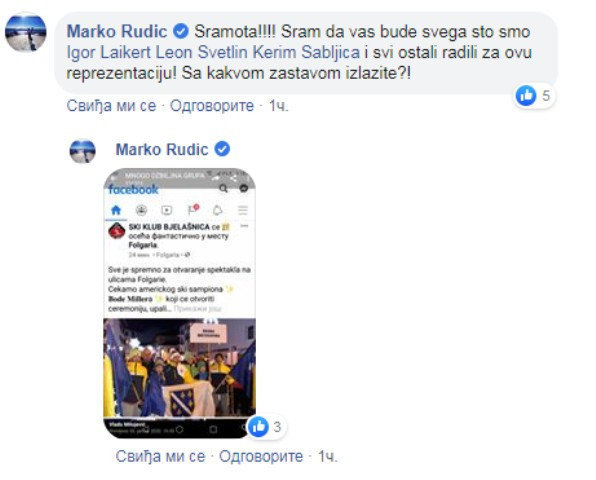Click the like reaction icon showing 3
The height and width of the screenshot is (480, 596).
(x=258, y=426)
